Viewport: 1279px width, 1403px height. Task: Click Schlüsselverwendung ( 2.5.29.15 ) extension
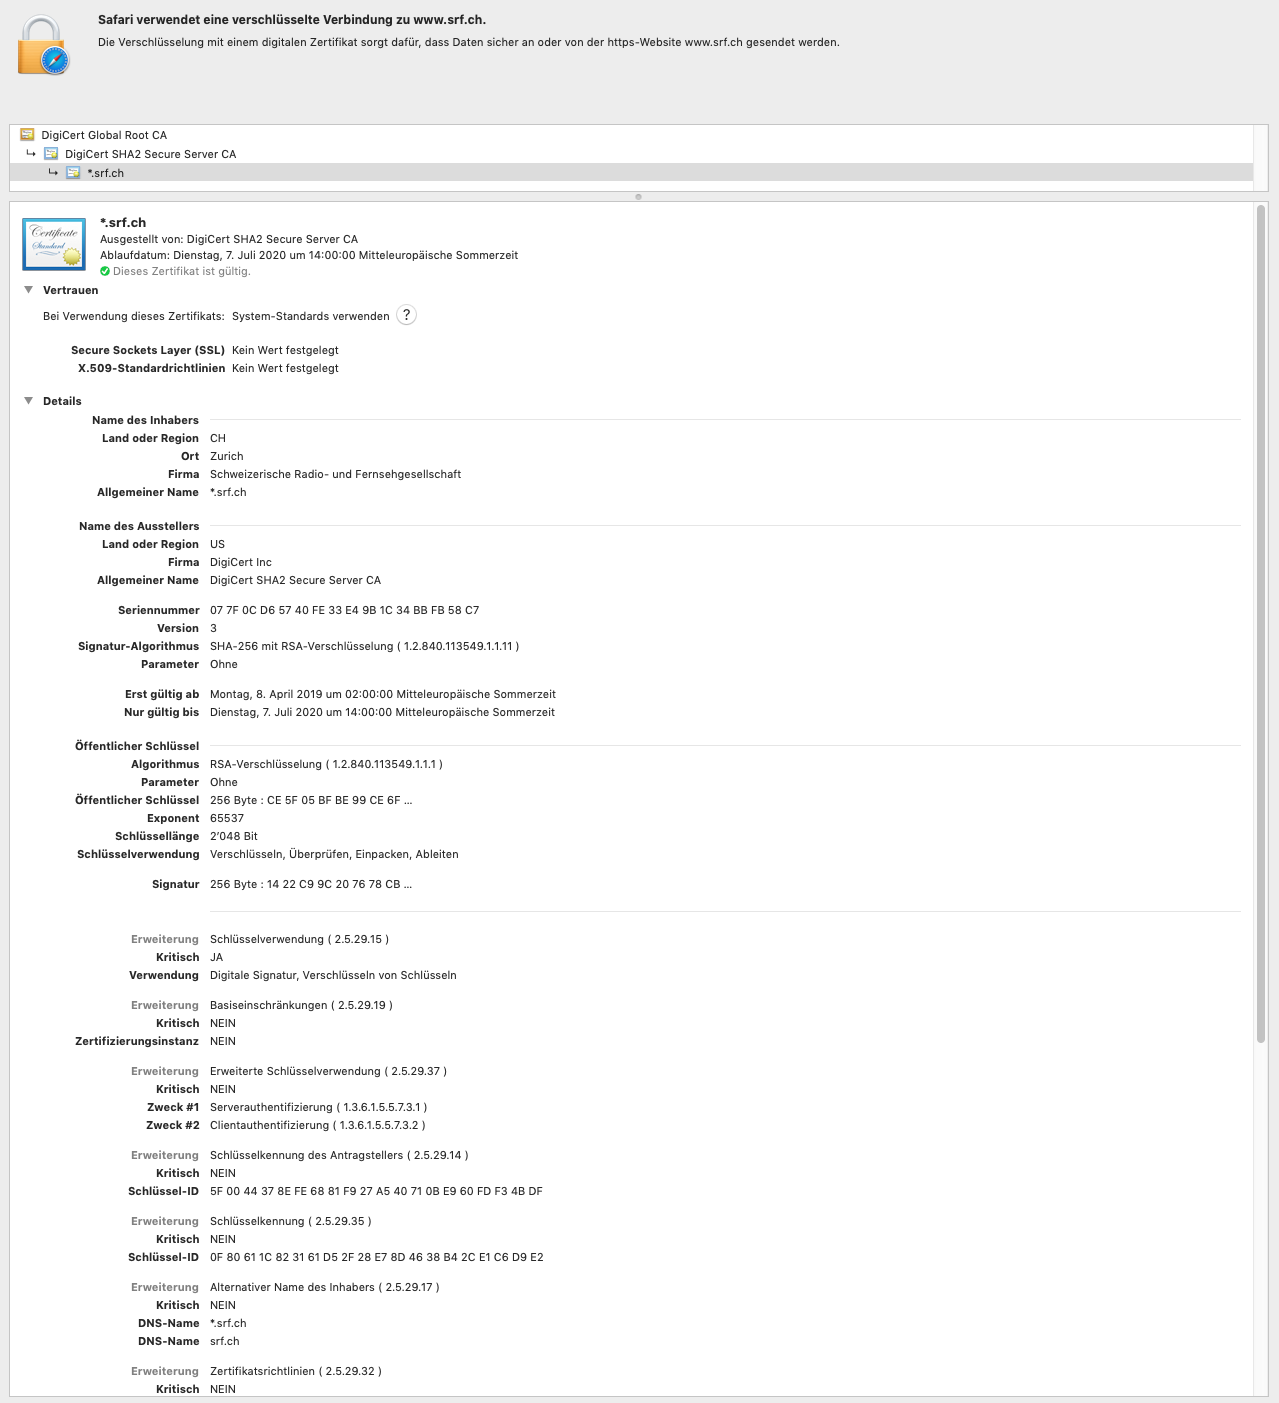[299, 939]
